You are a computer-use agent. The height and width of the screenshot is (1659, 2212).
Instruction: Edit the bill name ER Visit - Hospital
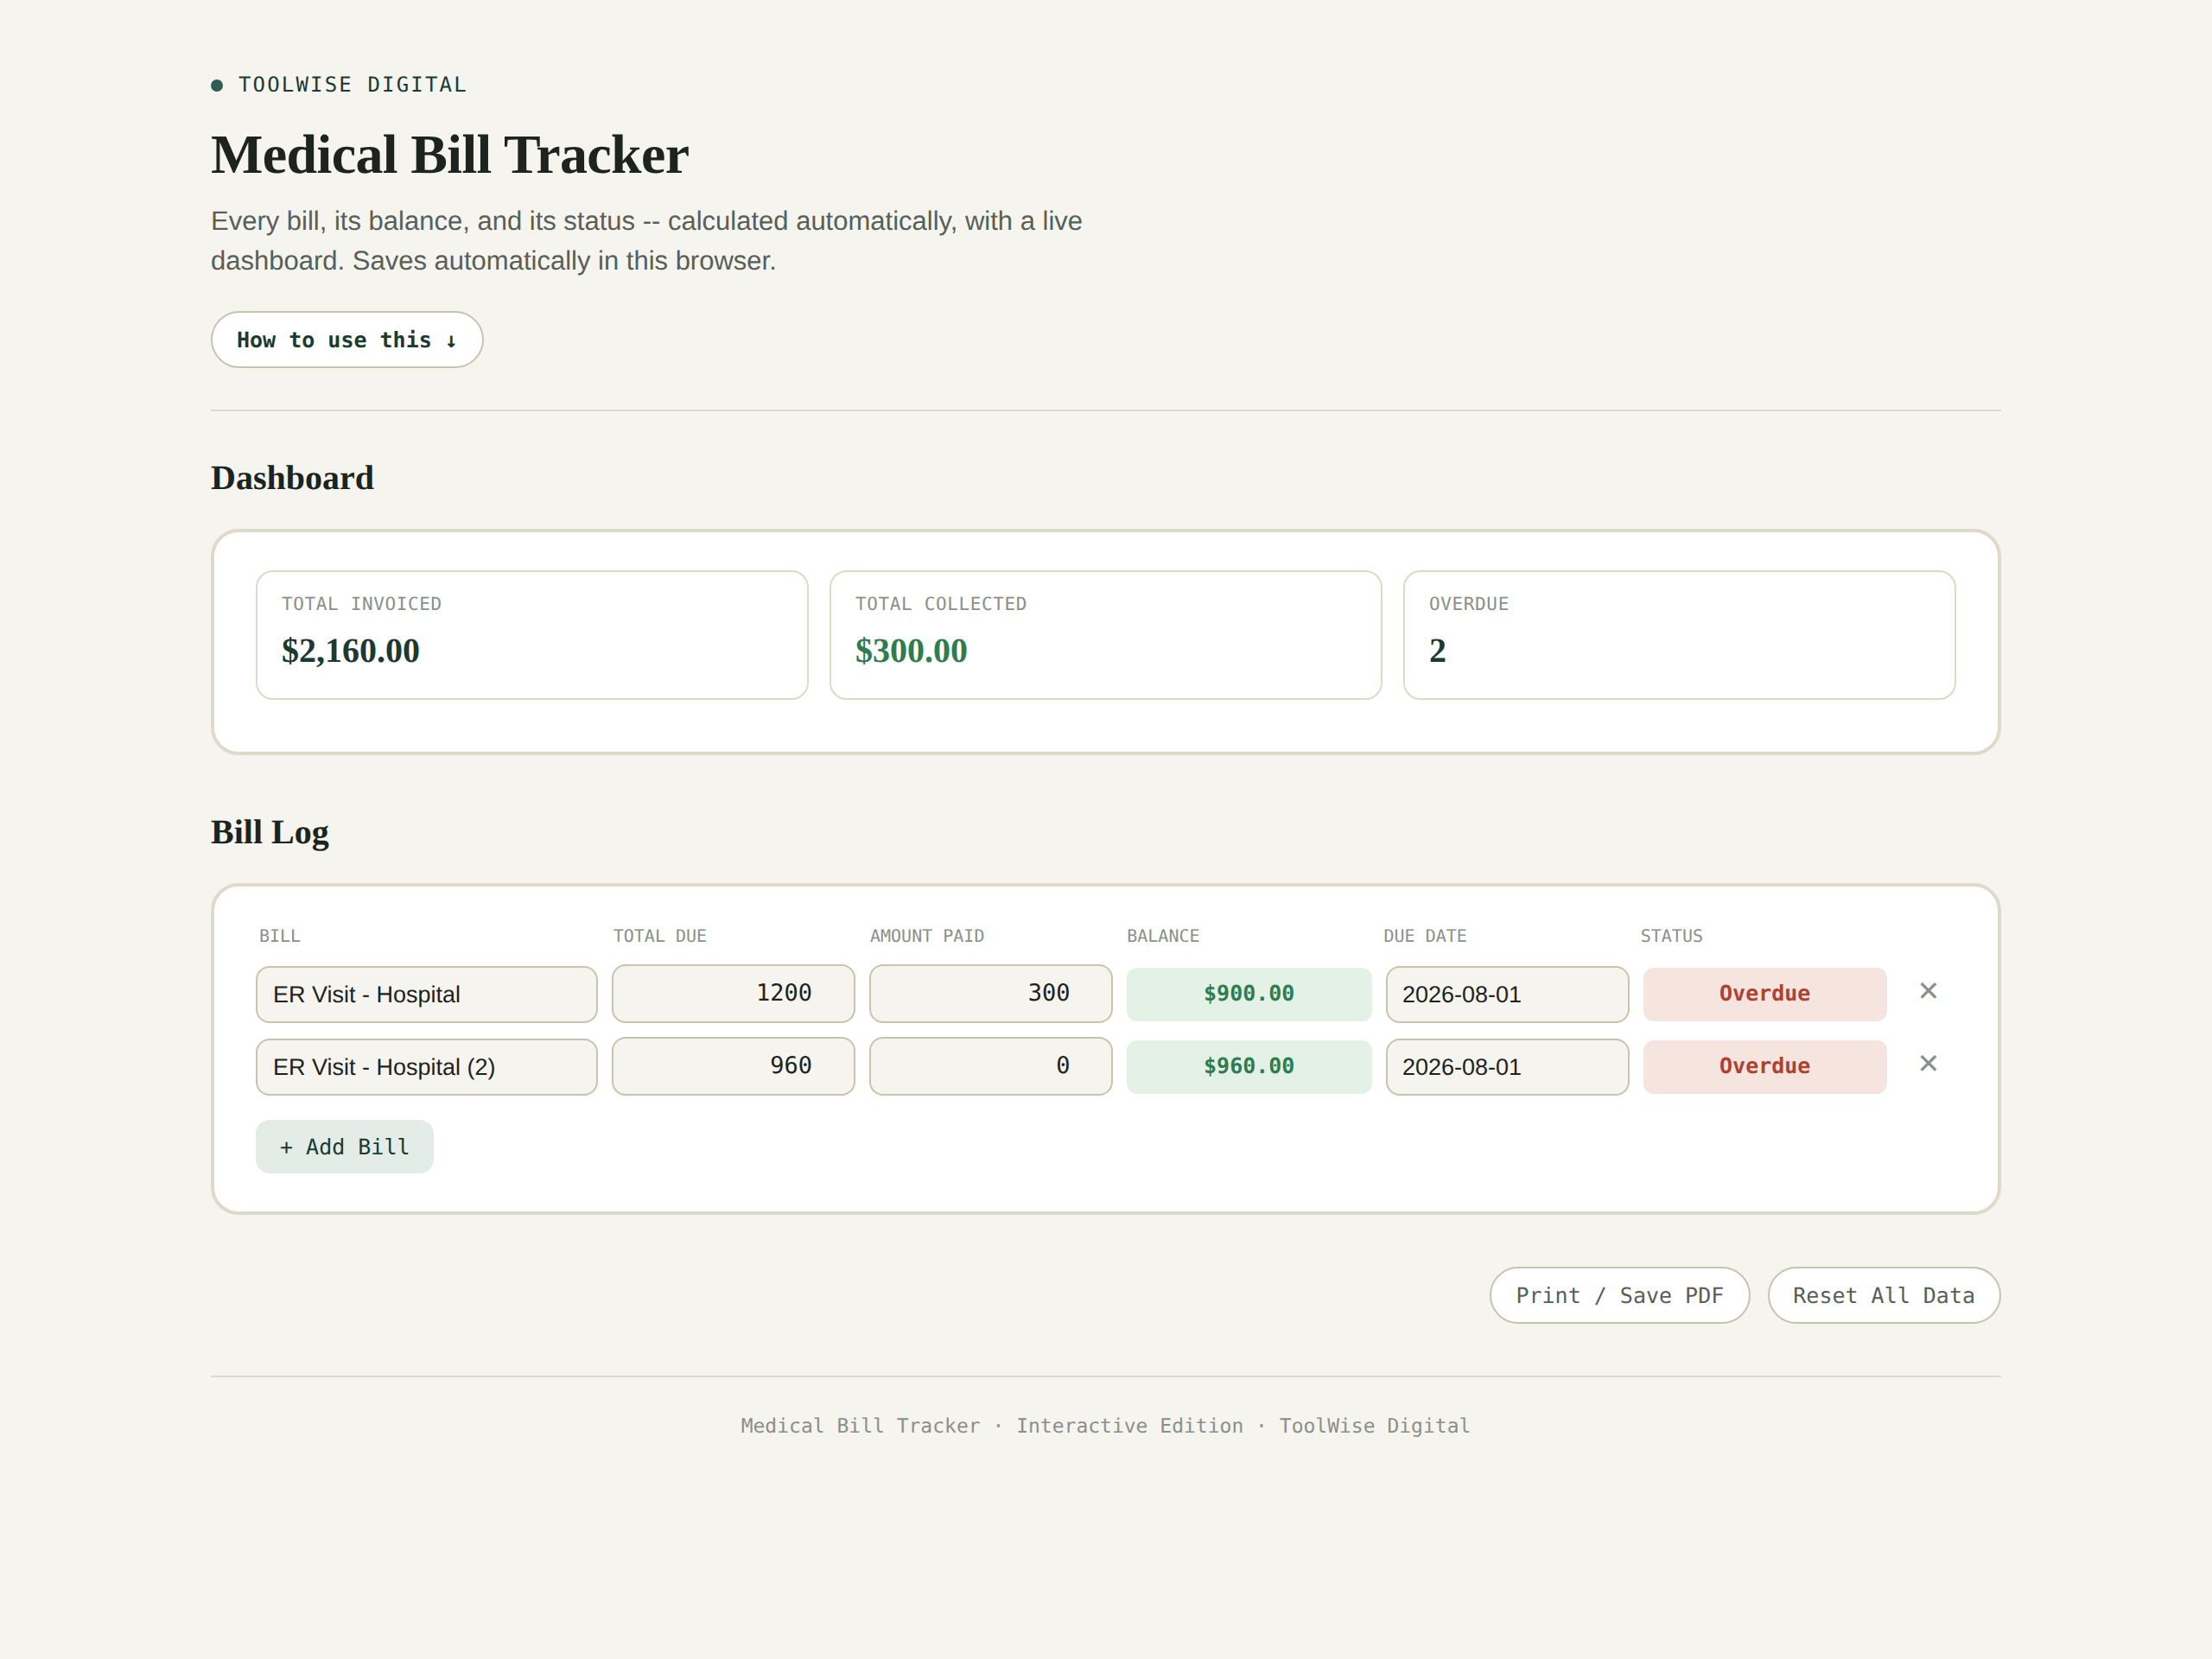[x=427, y=994]
